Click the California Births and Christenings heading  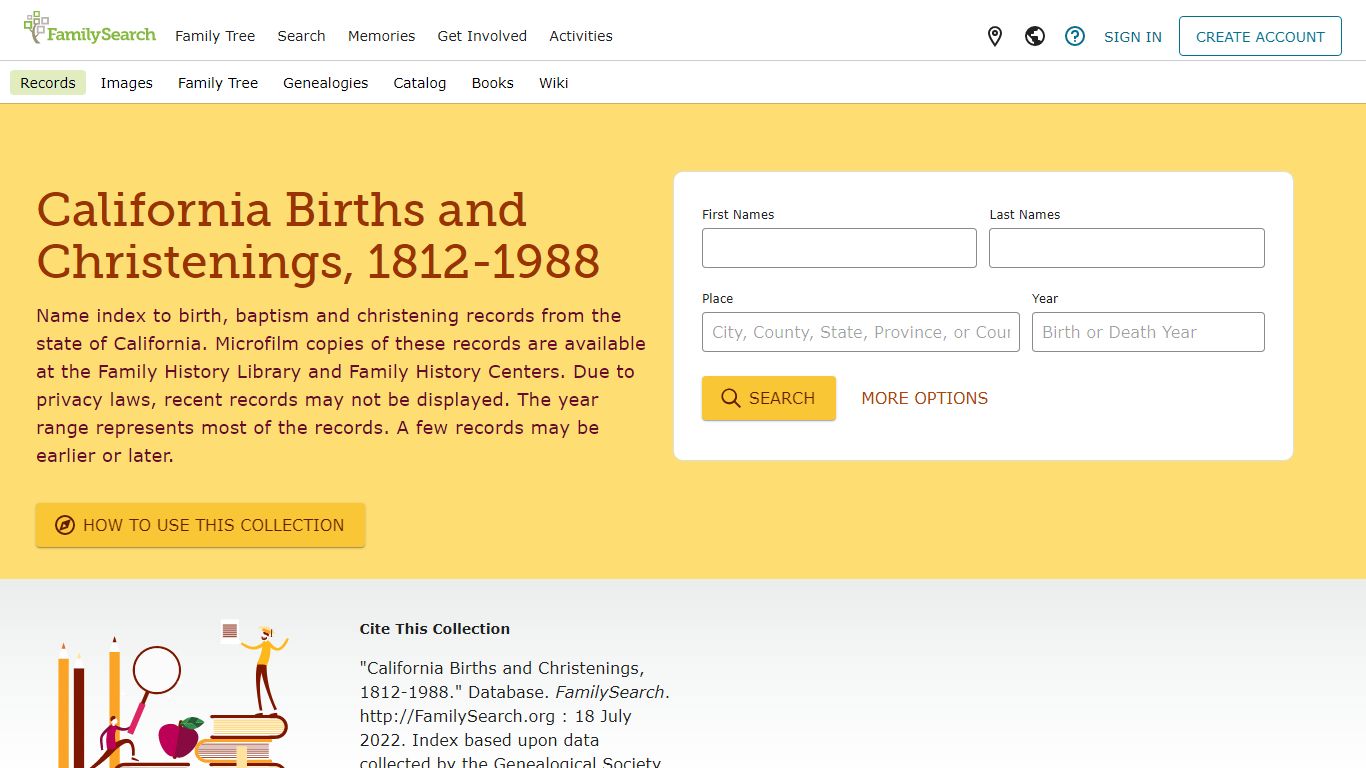(x=318, y=235)
